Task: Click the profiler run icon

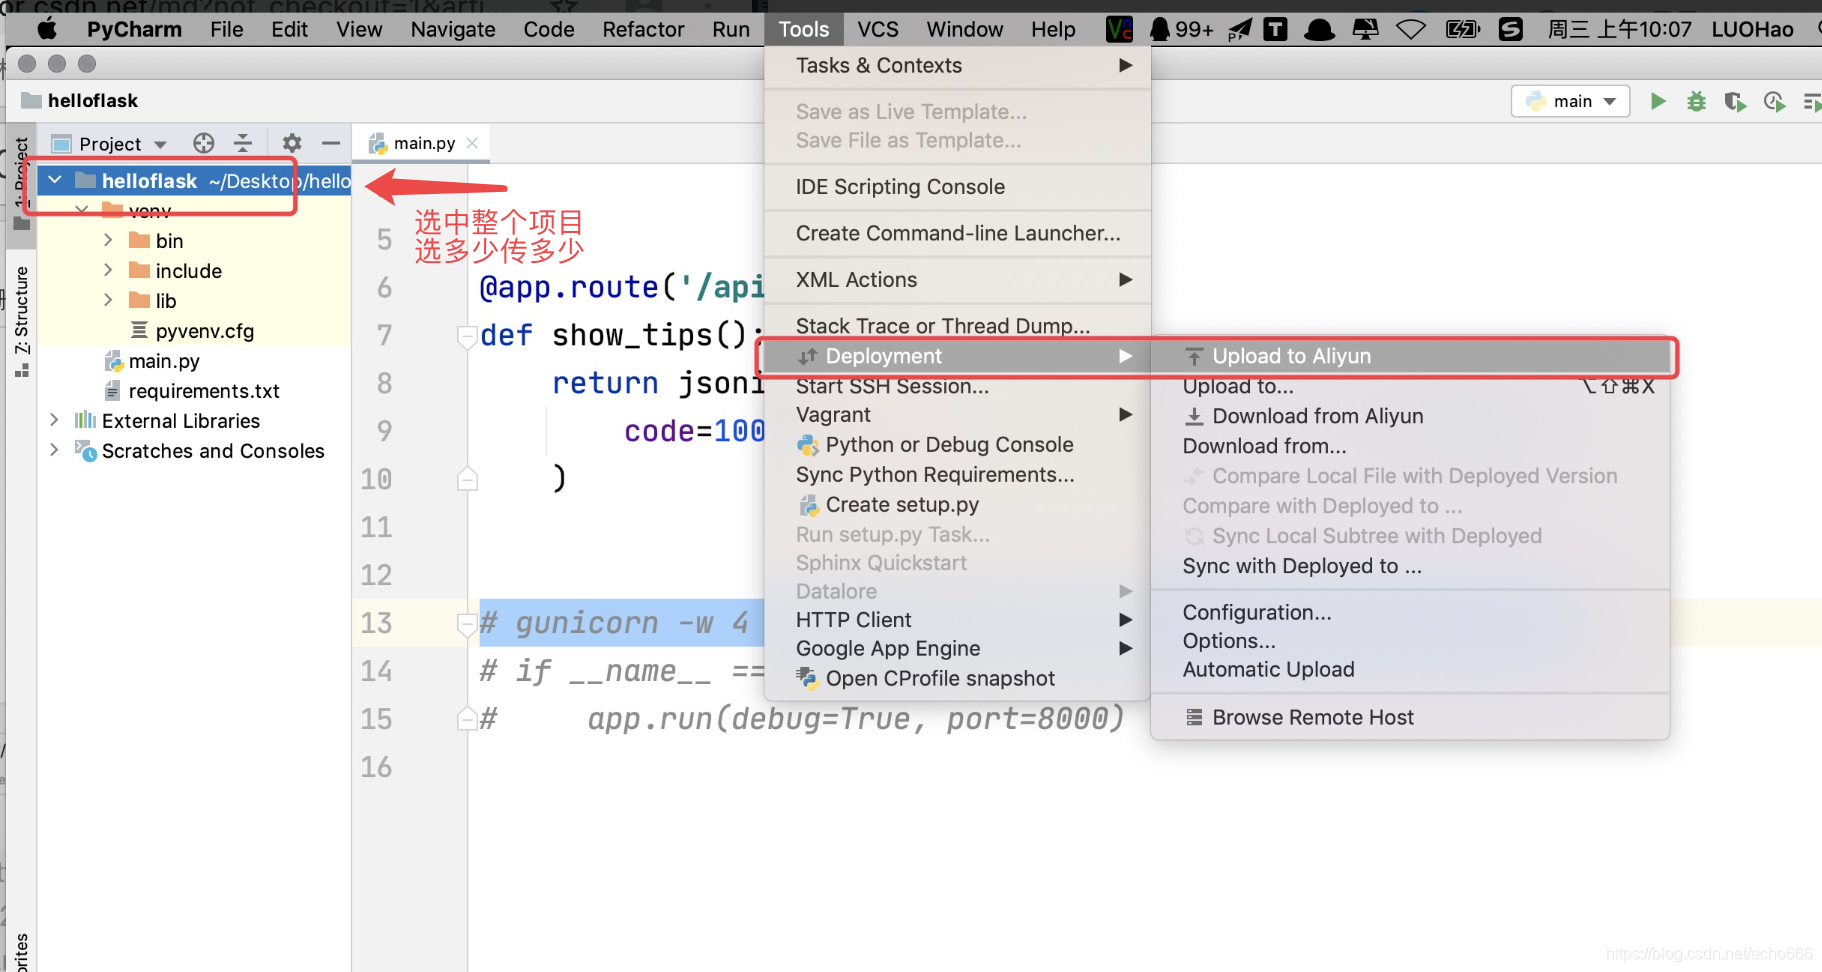Action: (x=1774, y=101)
